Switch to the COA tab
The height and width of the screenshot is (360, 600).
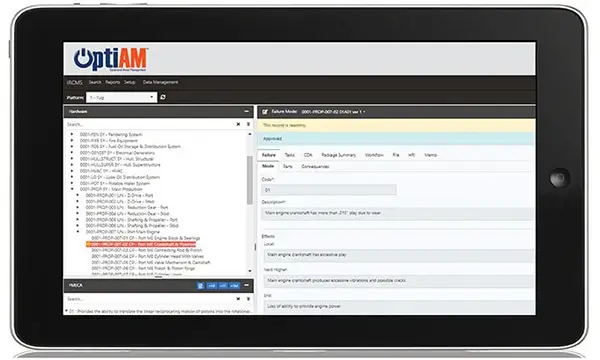(x=308, y=155)
